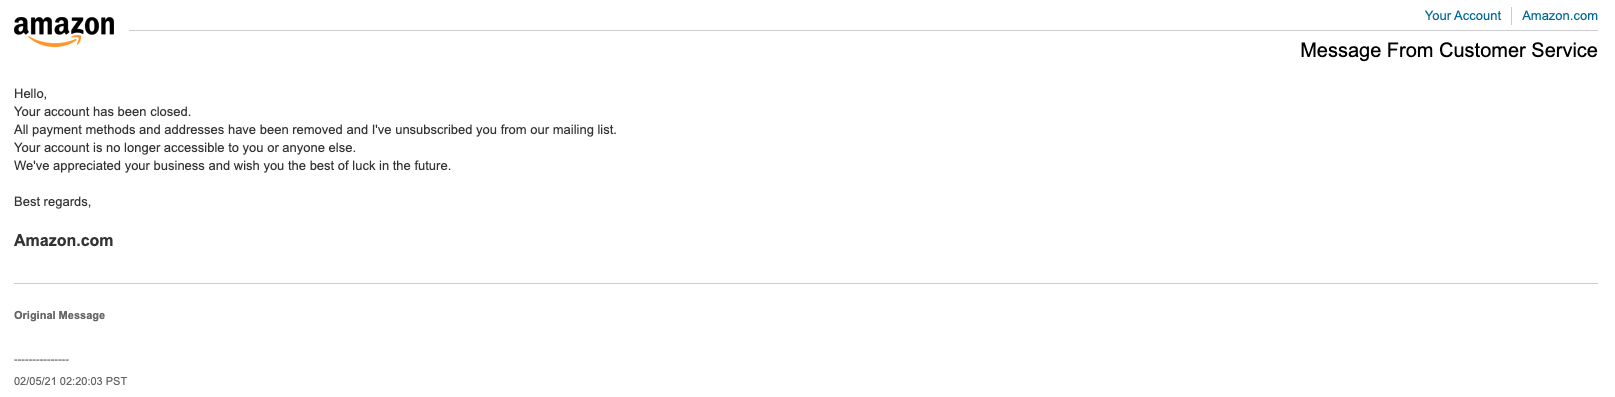Click the horizontal divider above Original Message
The image size is (1615, 397).
[x=806, y=284]
